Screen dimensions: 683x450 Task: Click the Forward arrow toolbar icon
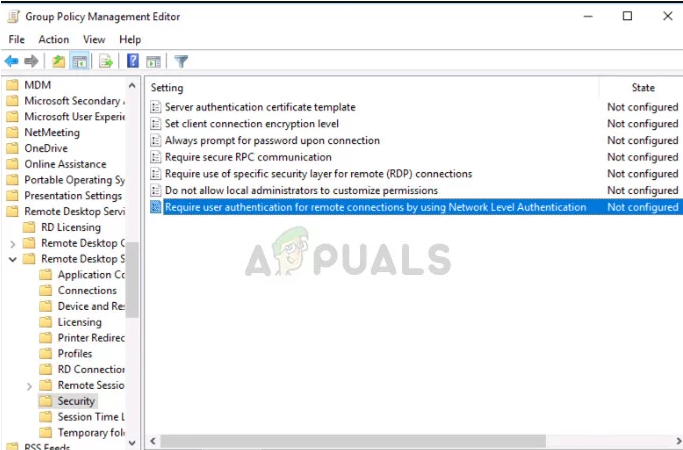[31, 61]
